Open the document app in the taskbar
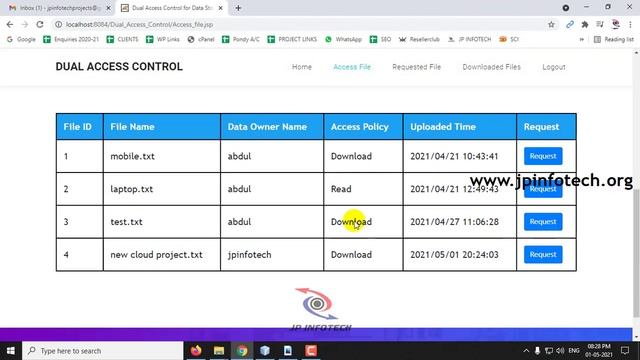Viewport: 640px width, 360px height. point(288,351)
